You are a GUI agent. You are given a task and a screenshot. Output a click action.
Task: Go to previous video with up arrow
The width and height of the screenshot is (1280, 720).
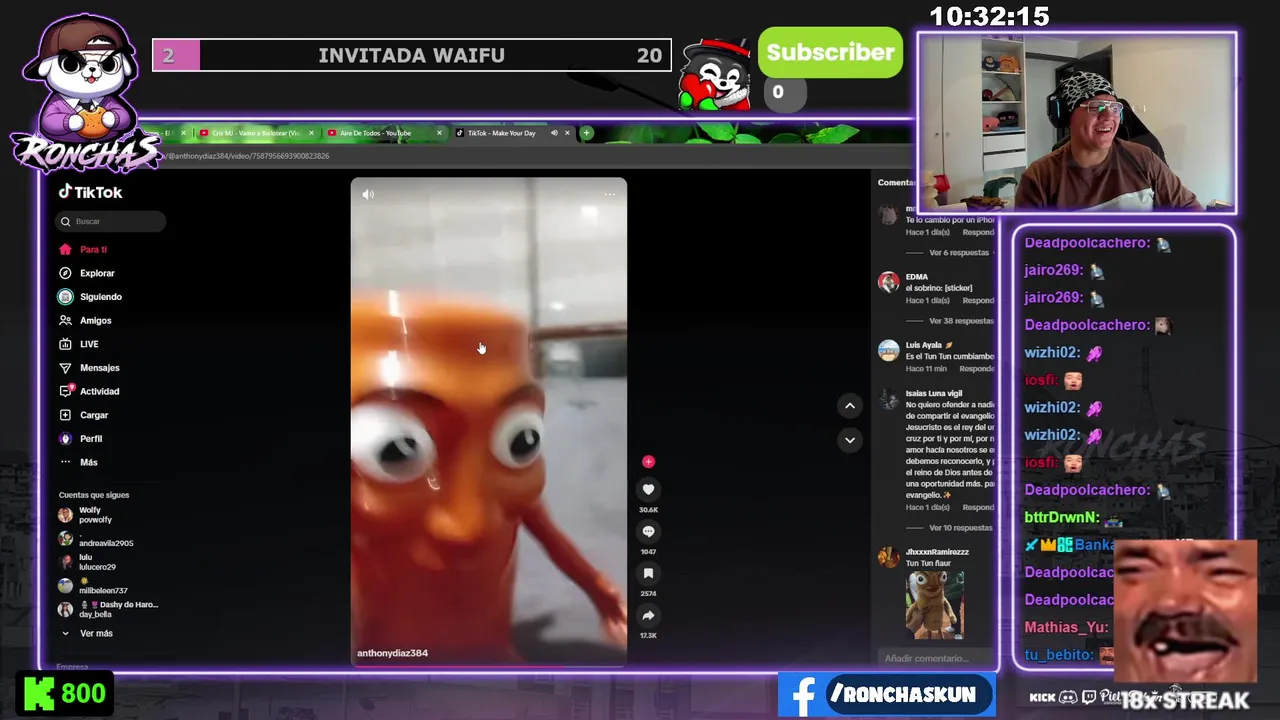pyautogui.click(x=849, y=405)
